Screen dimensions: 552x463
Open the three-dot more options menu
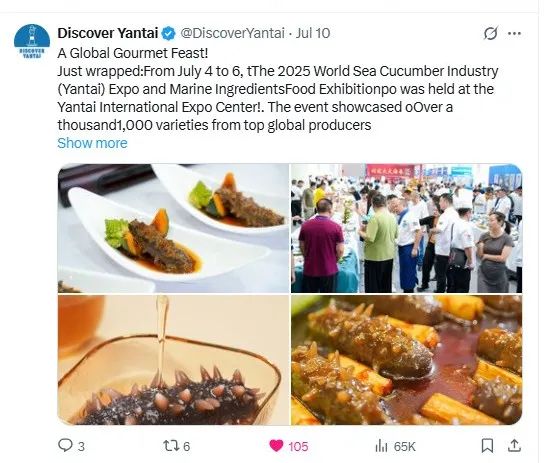click(514, 33)
